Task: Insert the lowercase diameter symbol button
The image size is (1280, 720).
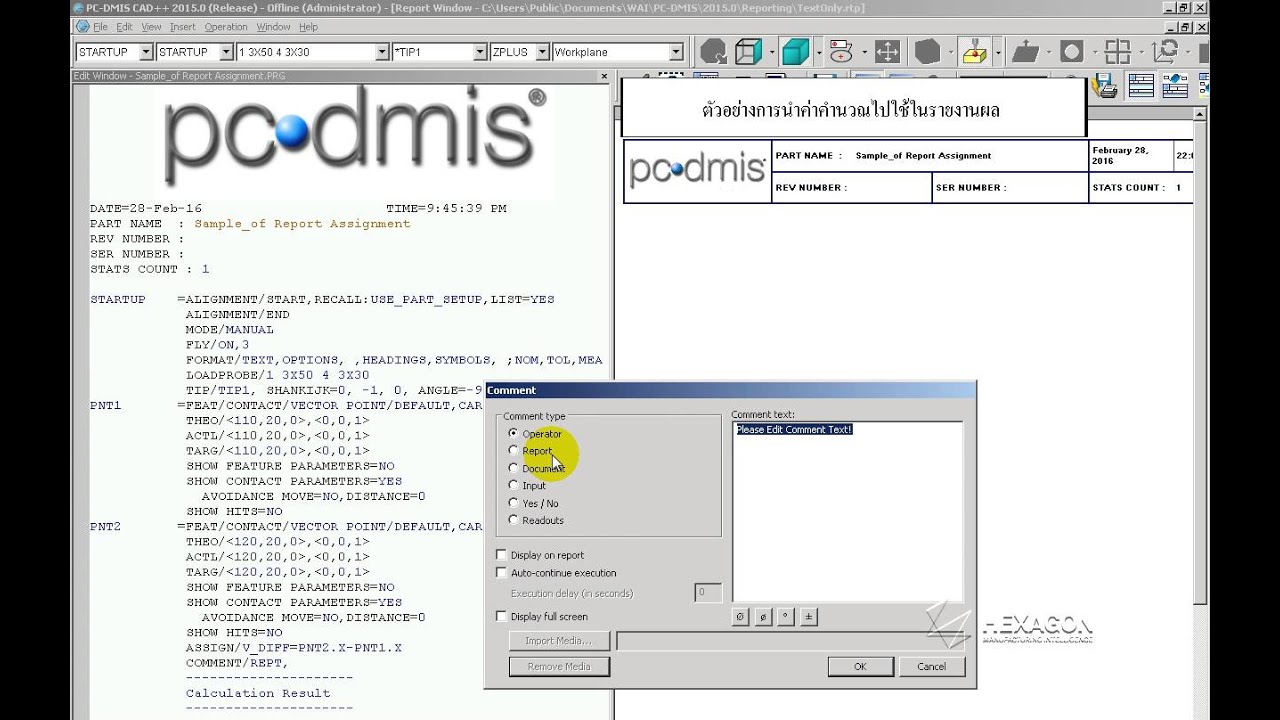Action: [x=763, y=617]
